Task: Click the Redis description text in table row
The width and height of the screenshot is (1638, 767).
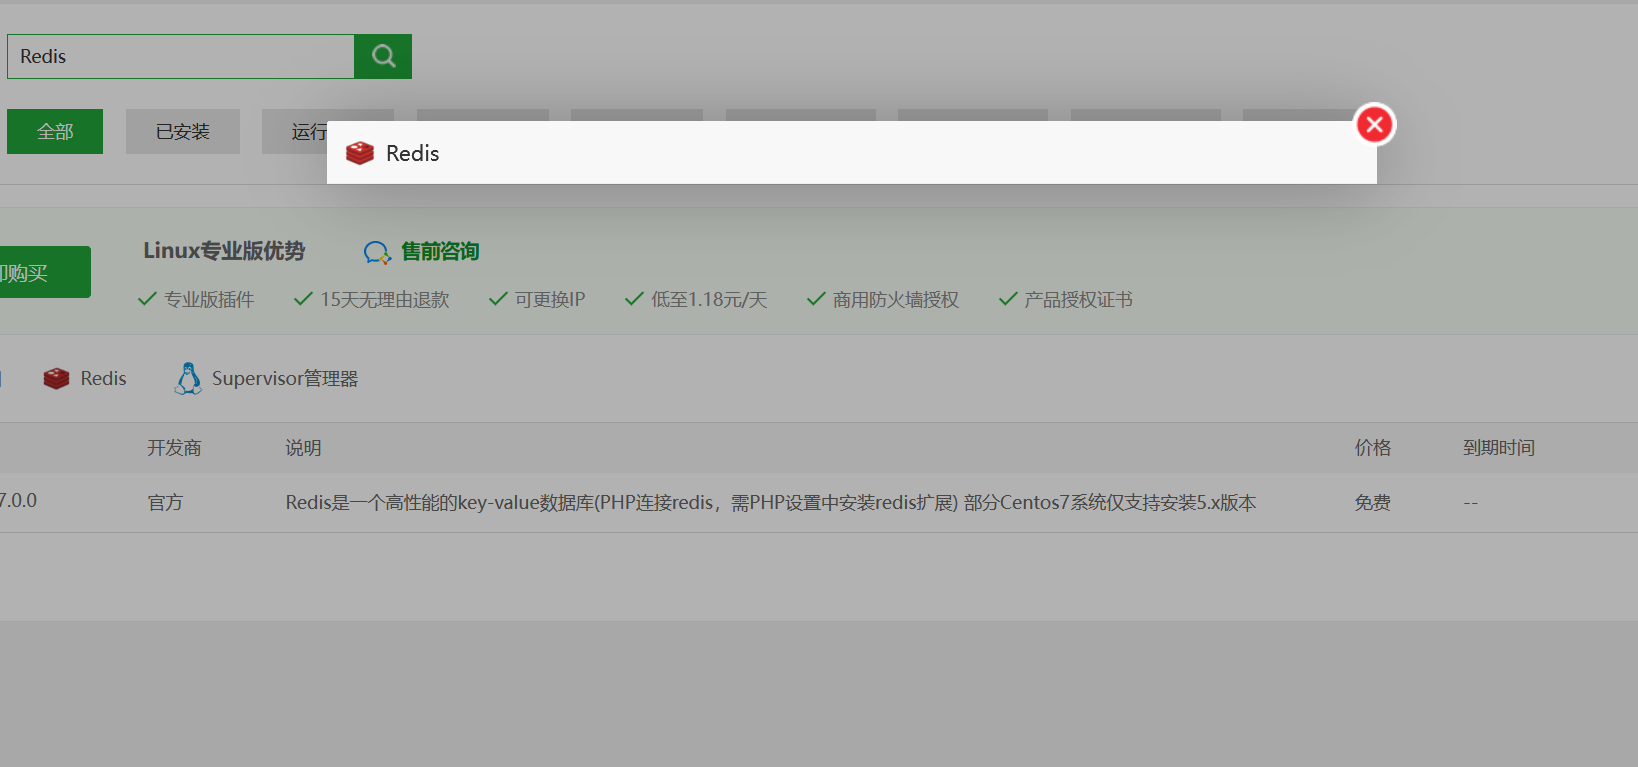Action: tap(770, 502)
